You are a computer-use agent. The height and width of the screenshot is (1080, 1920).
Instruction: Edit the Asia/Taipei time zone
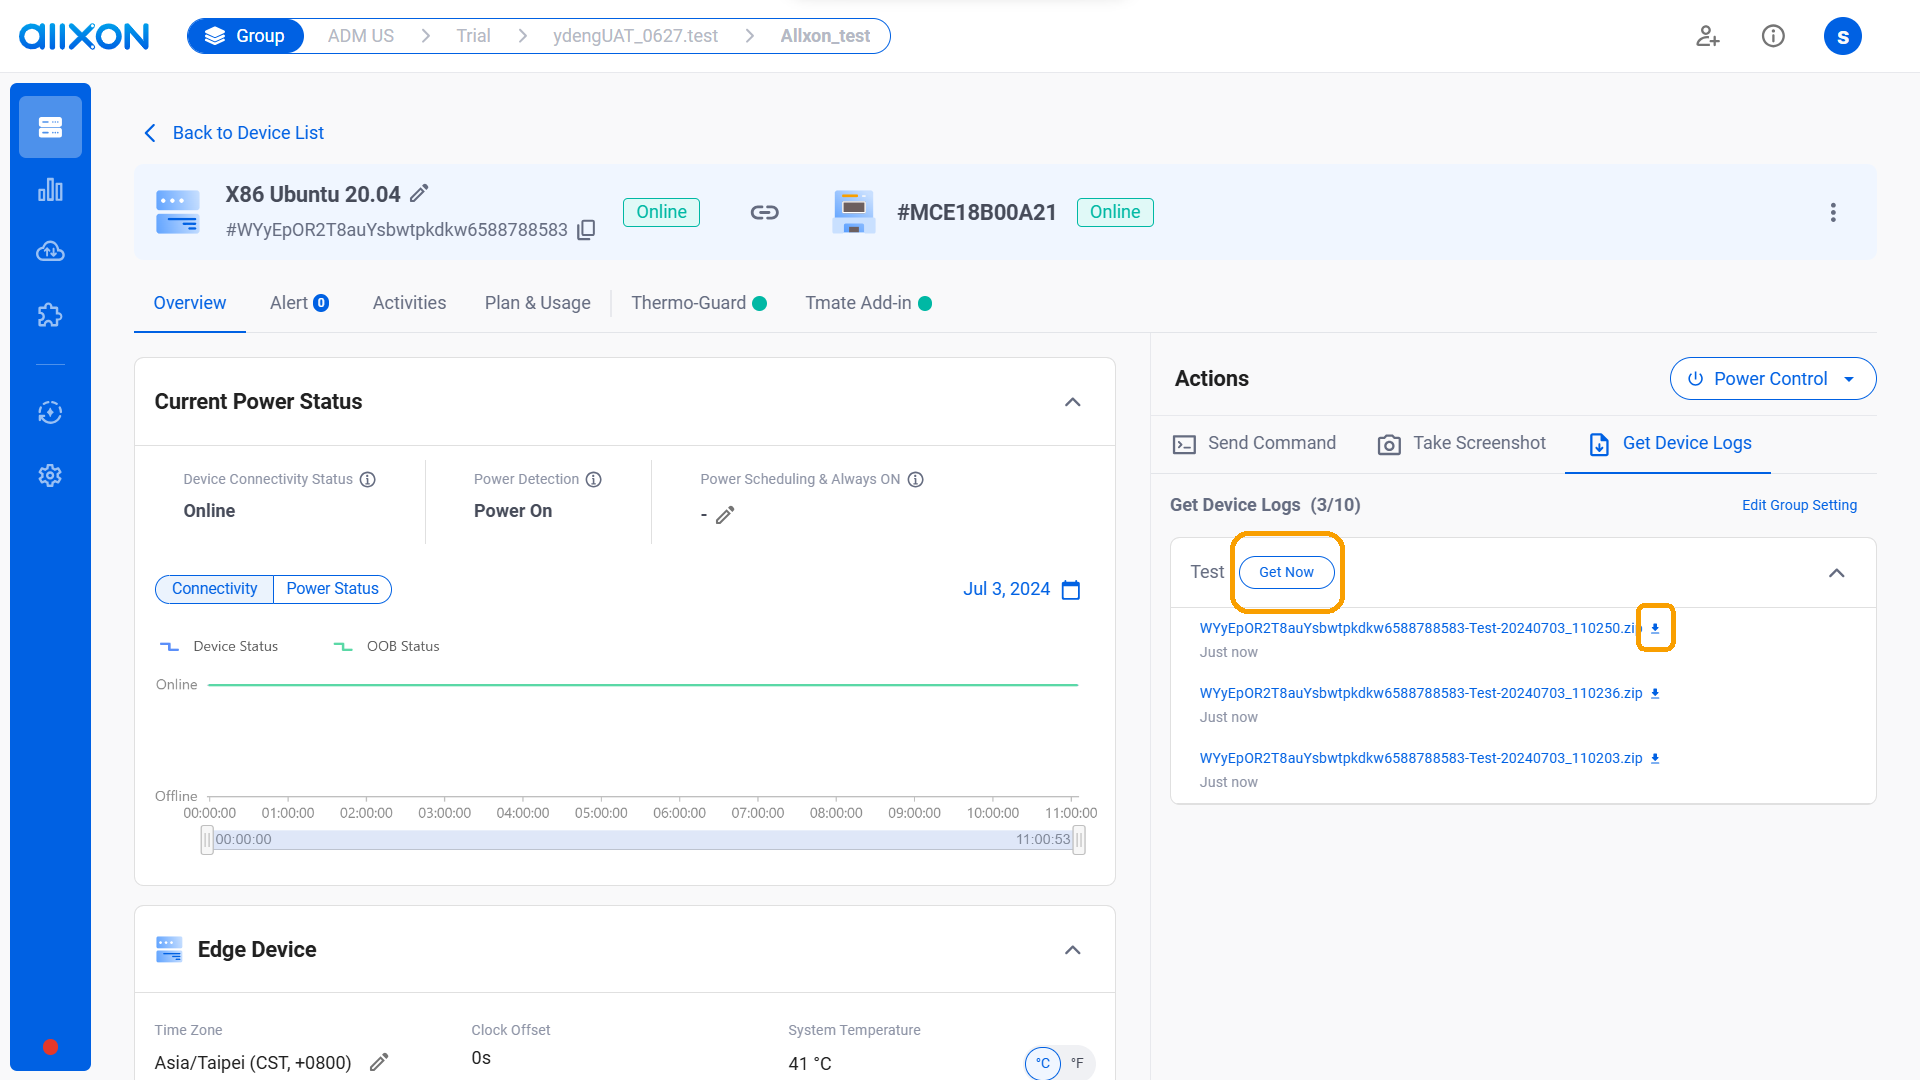(x=379, y=1062)
